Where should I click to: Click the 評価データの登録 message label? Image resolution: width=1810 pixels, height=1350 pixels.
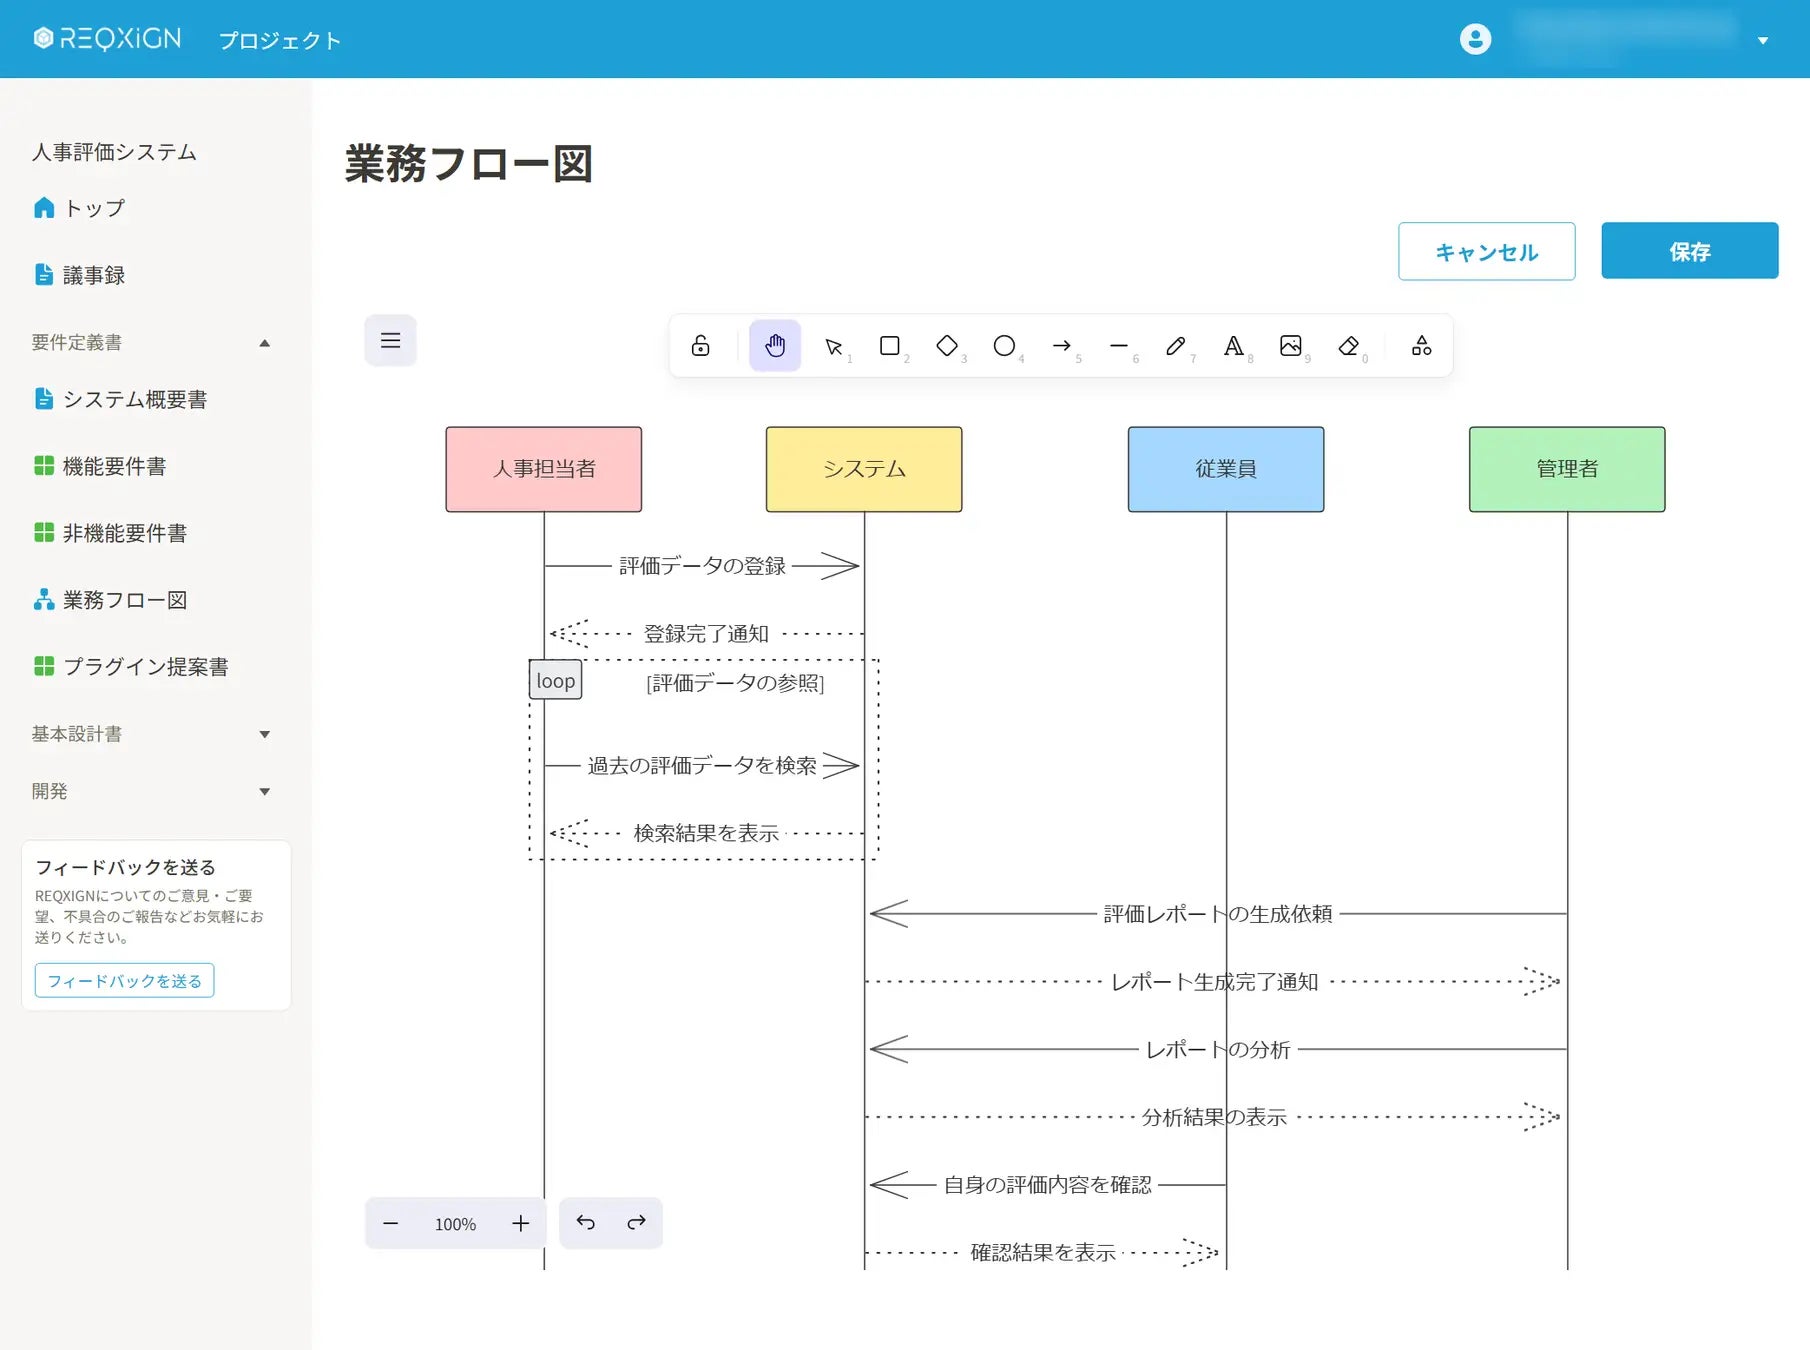[702, 566]
